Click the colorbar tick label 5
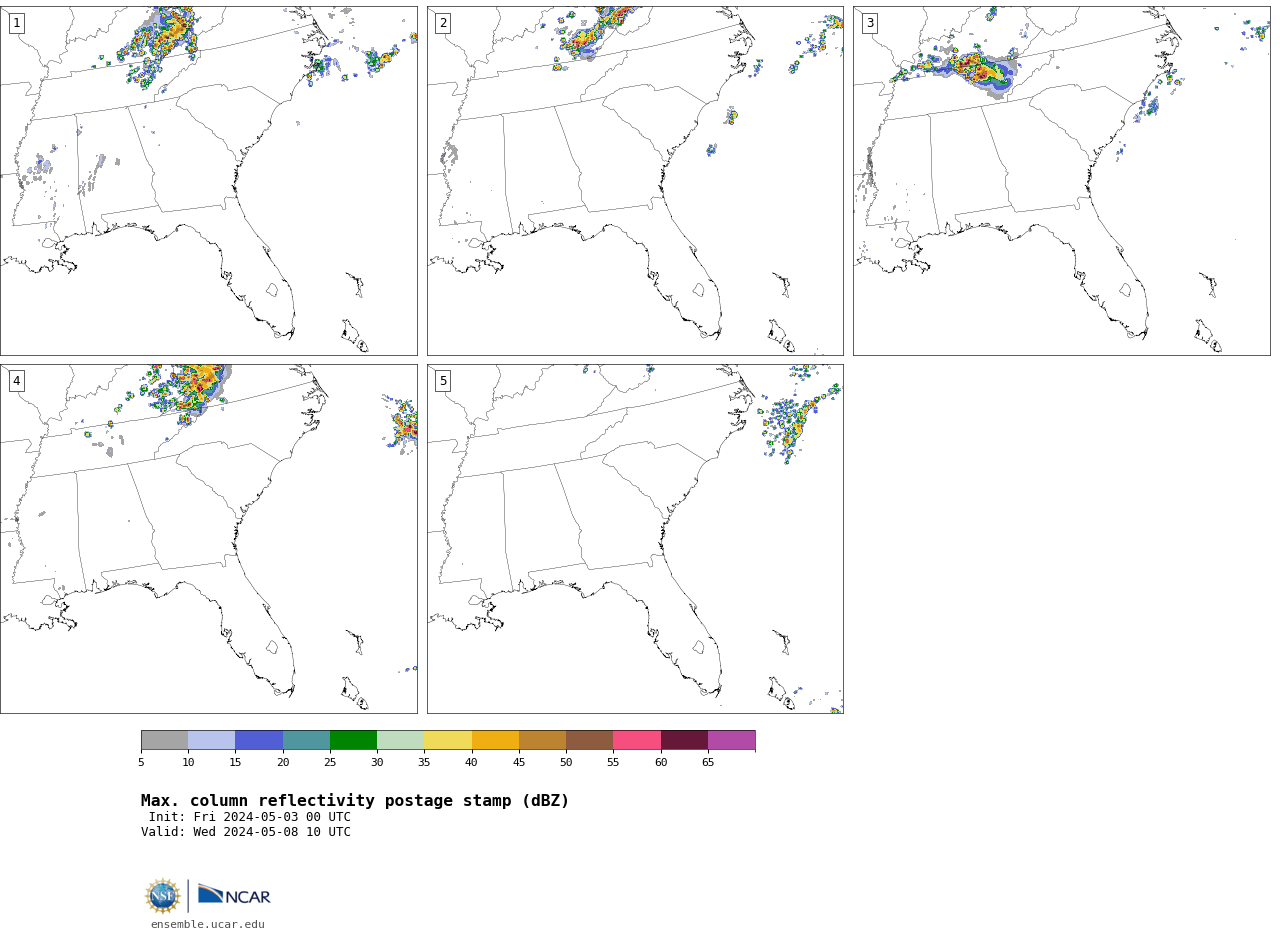Viewport: 1280px width, 936px height. pyautogui.click(x=141, y=763)
